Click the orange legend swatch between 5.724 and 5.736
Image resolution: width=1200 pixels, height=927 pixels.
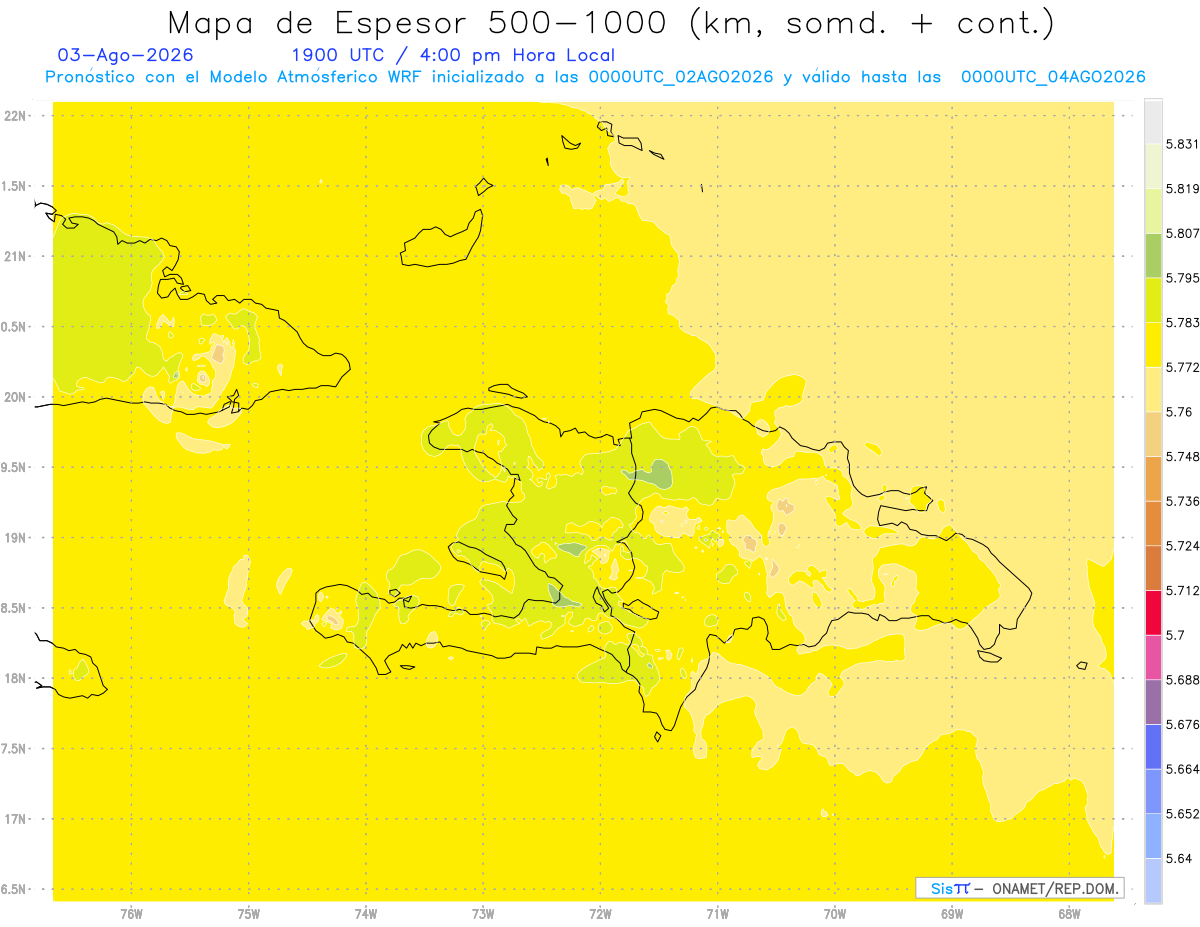(1153, 523)
